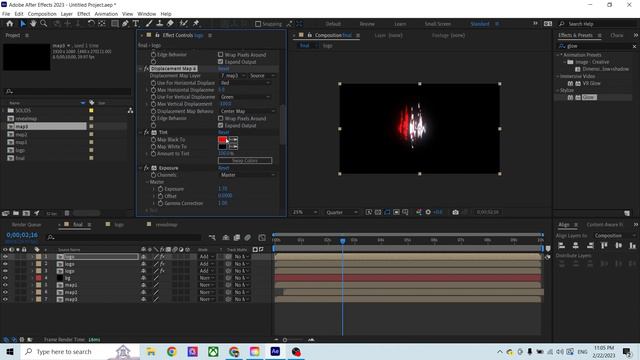Screen dimensions: 640x360
Task: Open the Composition menu
Action: (x=42, y=14)
